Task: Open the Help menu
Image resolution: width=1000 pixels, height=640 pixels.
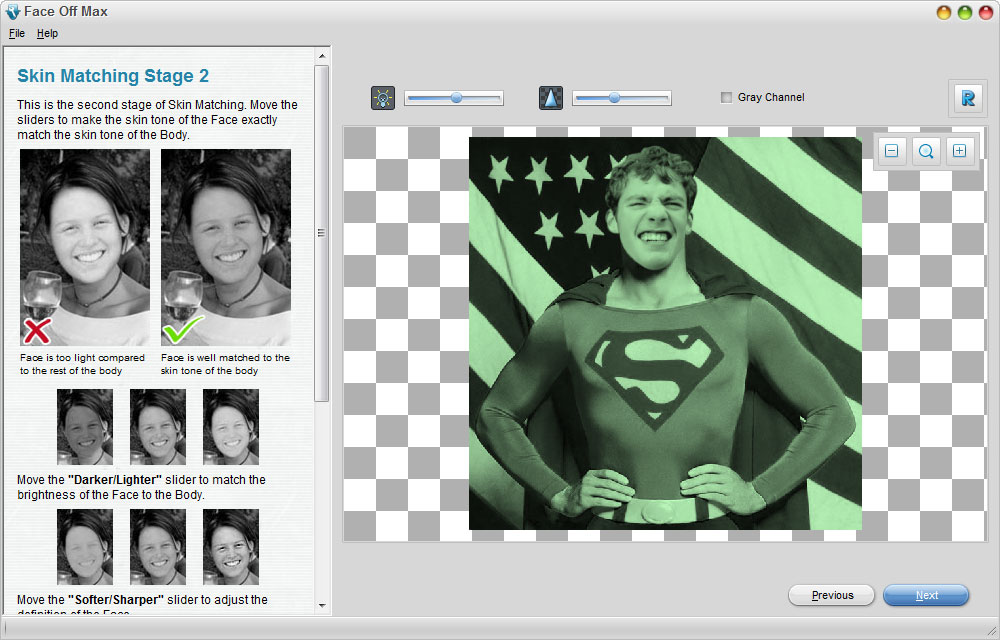Action: point(47,33)
